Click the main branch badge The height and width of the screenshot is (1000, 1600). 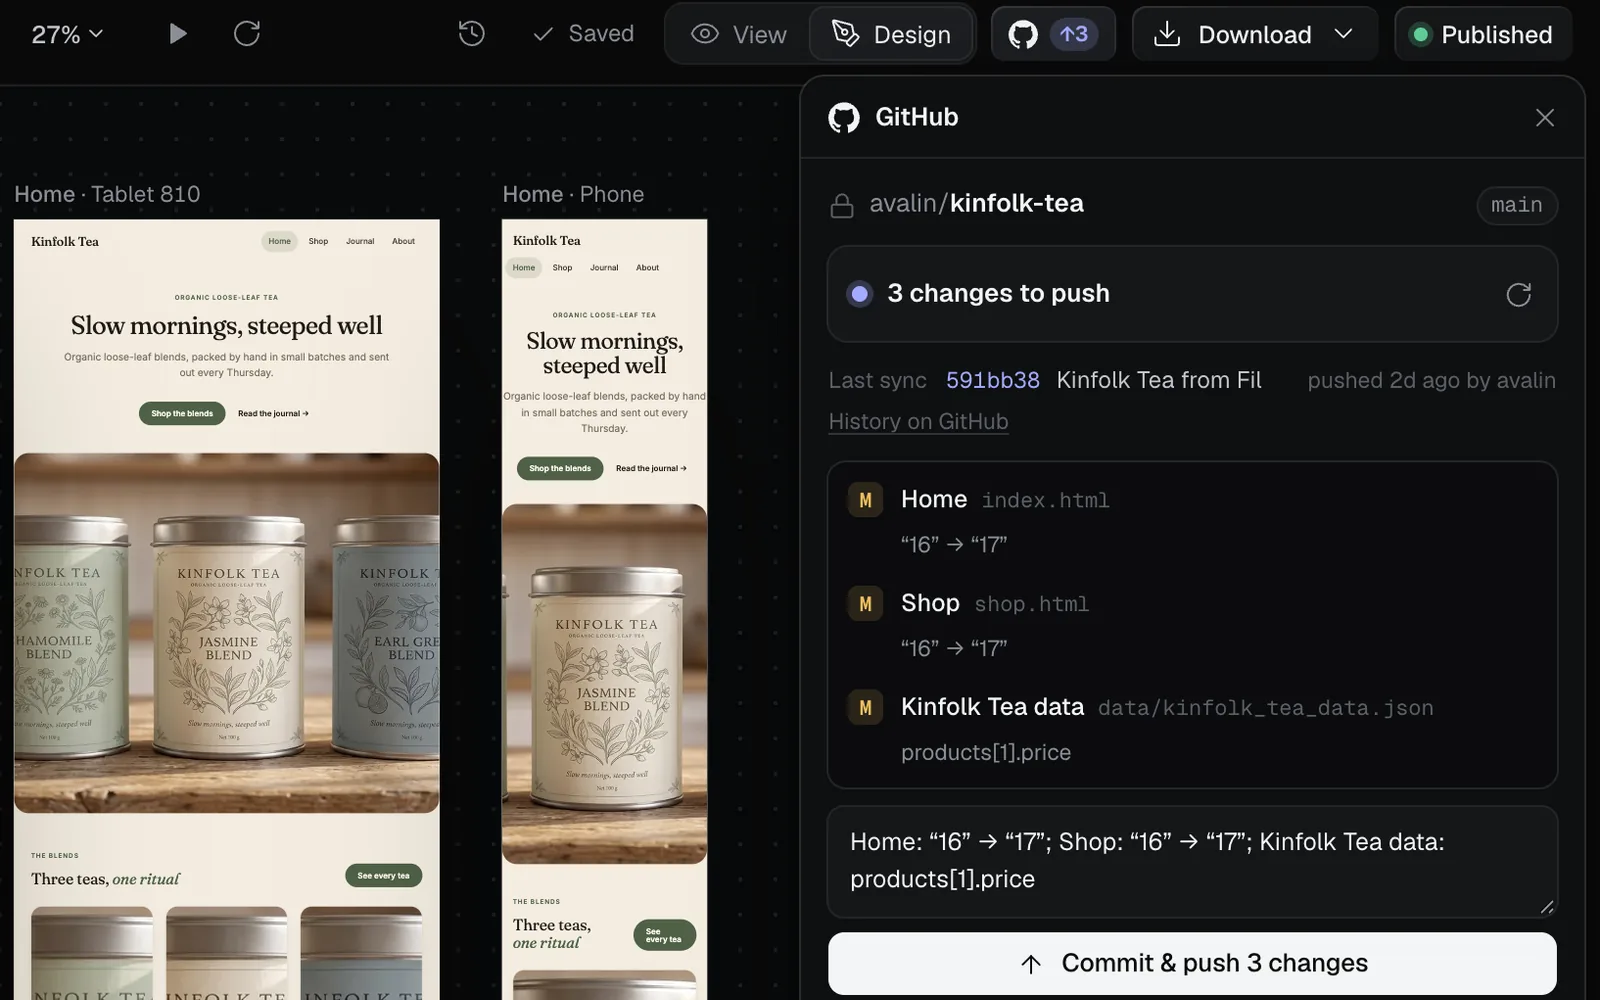click(x=1517, y=205)
